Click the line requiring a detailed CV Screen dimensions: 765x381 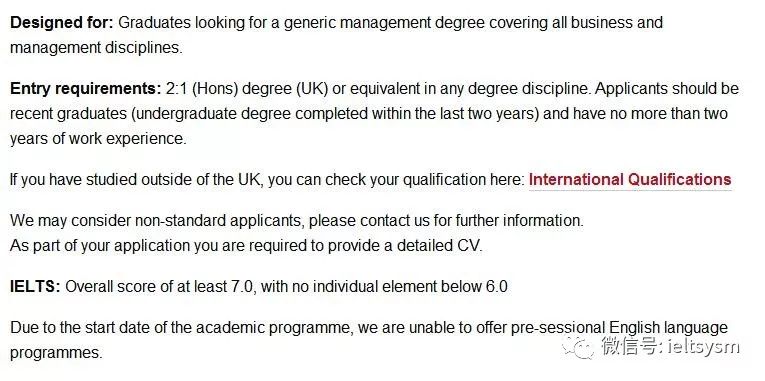point(246,245)
